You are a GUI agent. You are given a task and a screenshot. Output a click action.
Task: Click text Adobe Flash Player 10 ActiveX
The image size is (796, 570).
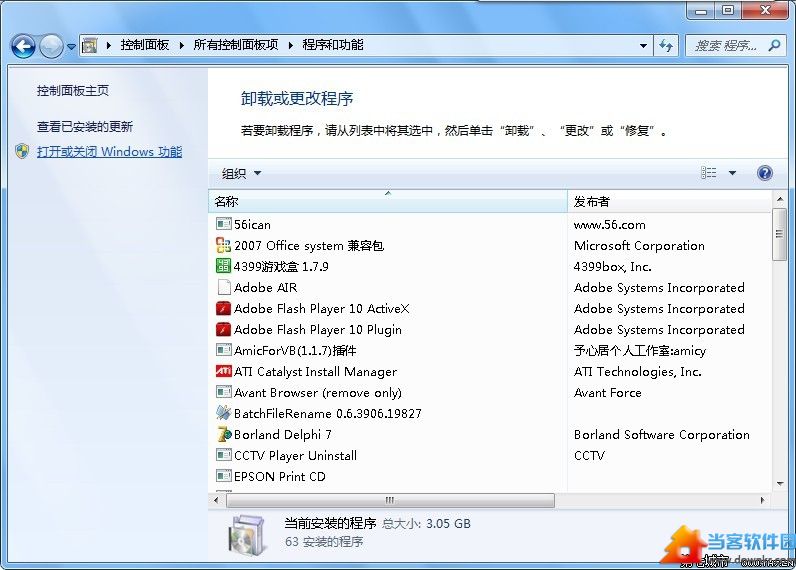[x=321, y=309]
